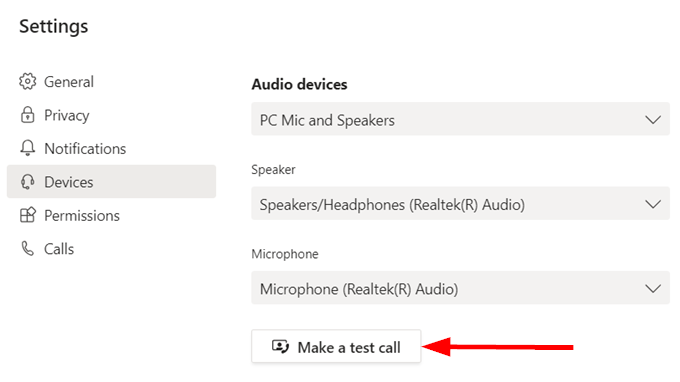The height and width of the screenshot is (382, 680).
Task: Expand the Speaker dropdown chevron
Action: (653, 204)
